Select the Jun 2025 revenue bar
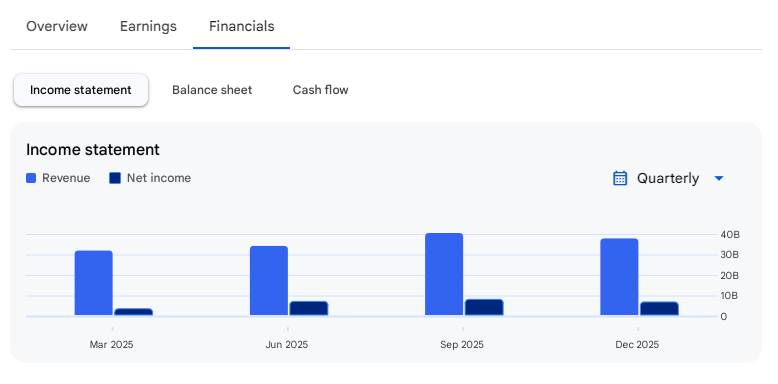Image resolution: width=778 pixels, height=384 pixels. tap(269, 280)
